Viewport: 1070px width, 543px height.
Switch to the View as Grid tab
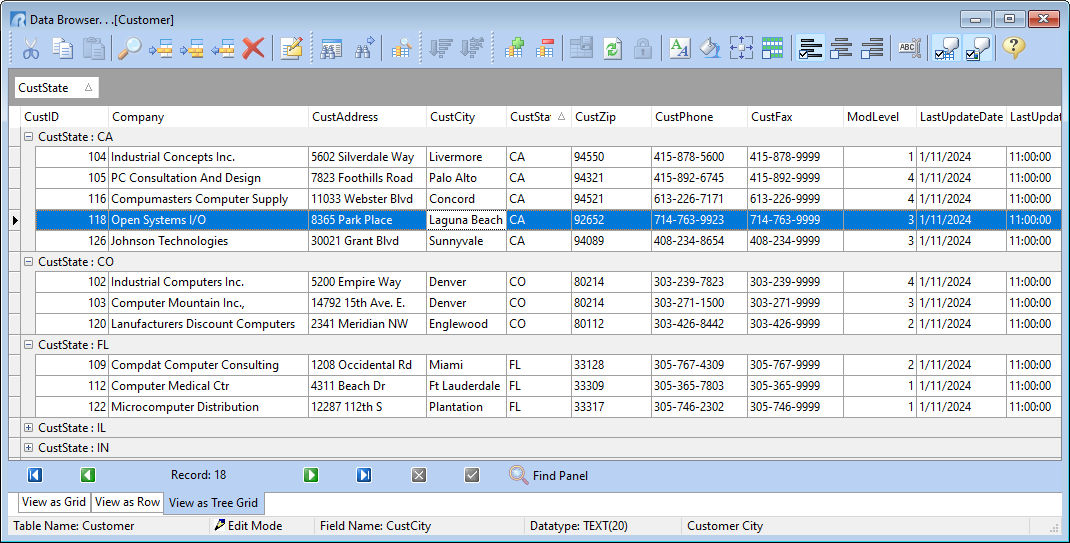(54, 502)
